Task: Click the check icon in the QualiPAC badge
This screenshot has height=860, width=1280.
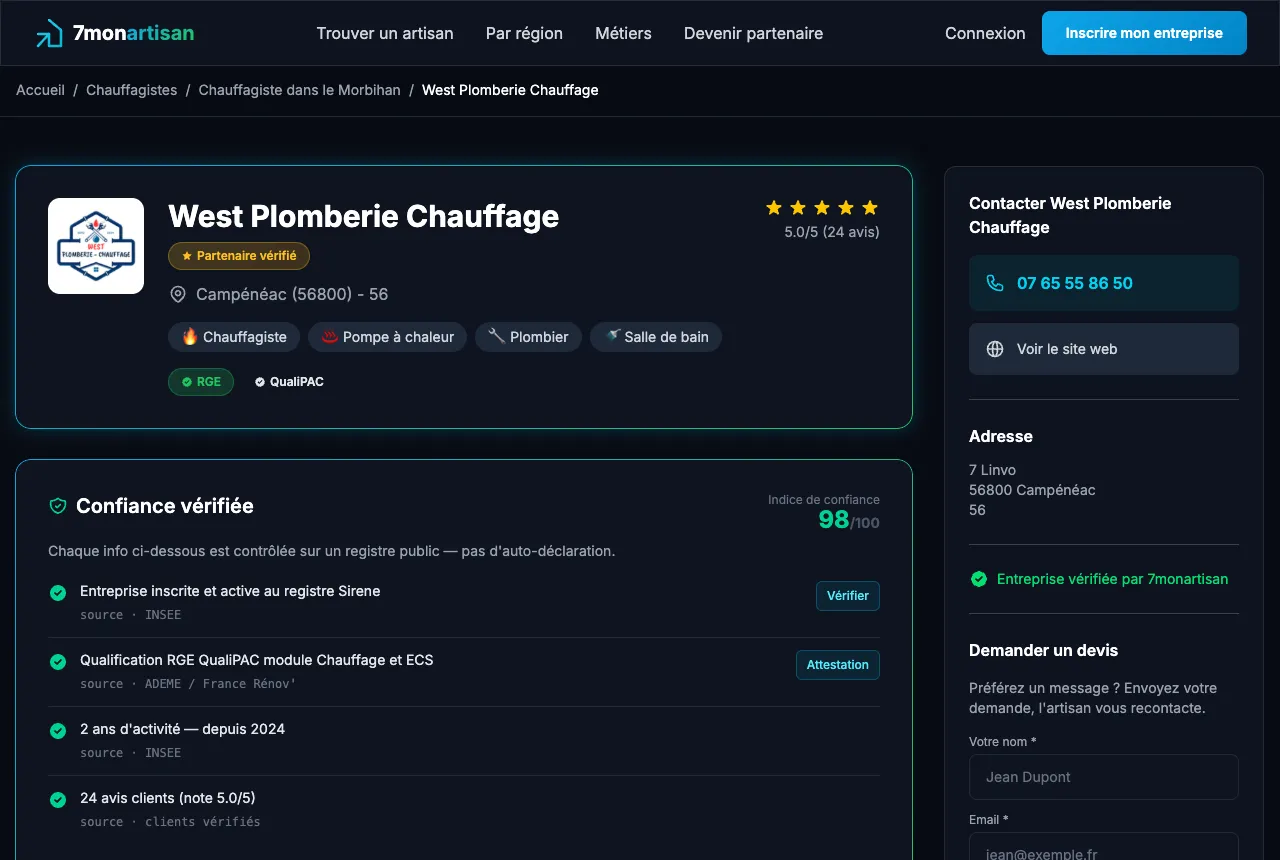Action: point(260,382)
